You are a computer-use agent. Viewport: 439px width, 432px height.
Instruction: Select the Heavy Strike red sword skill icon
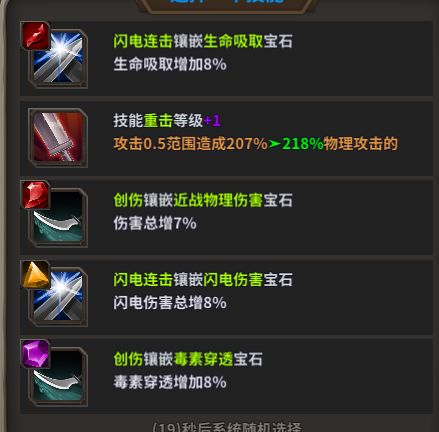point(58,138)
